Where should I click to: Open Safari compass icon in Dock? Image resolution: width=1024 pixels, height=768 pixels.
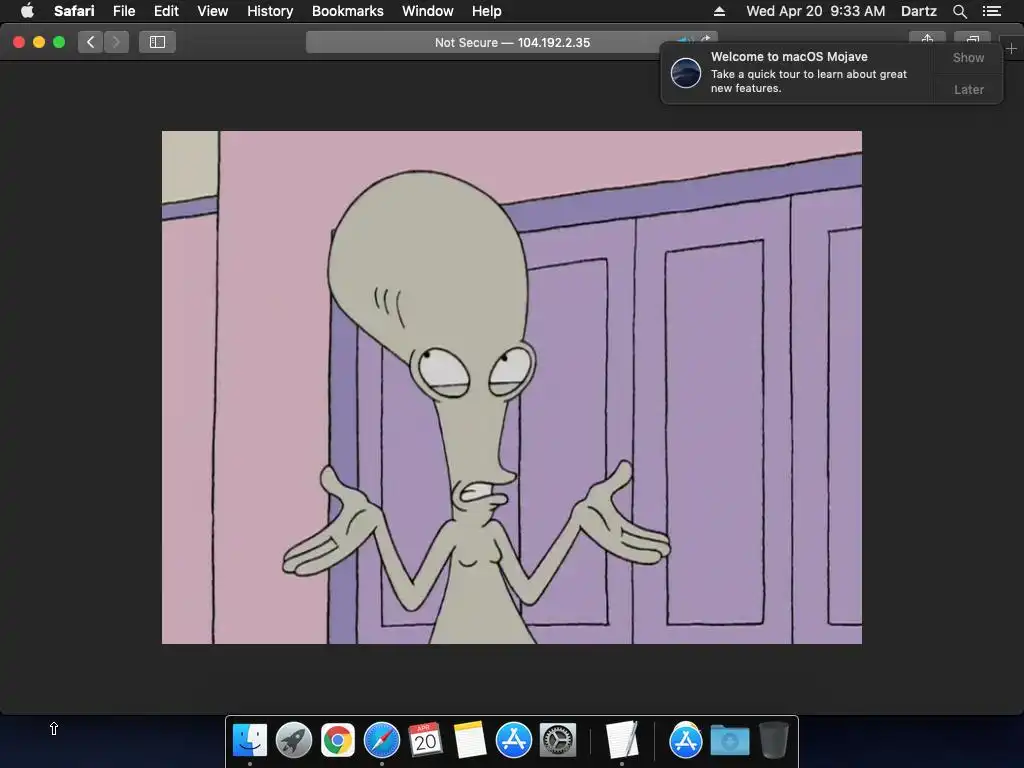381,741
